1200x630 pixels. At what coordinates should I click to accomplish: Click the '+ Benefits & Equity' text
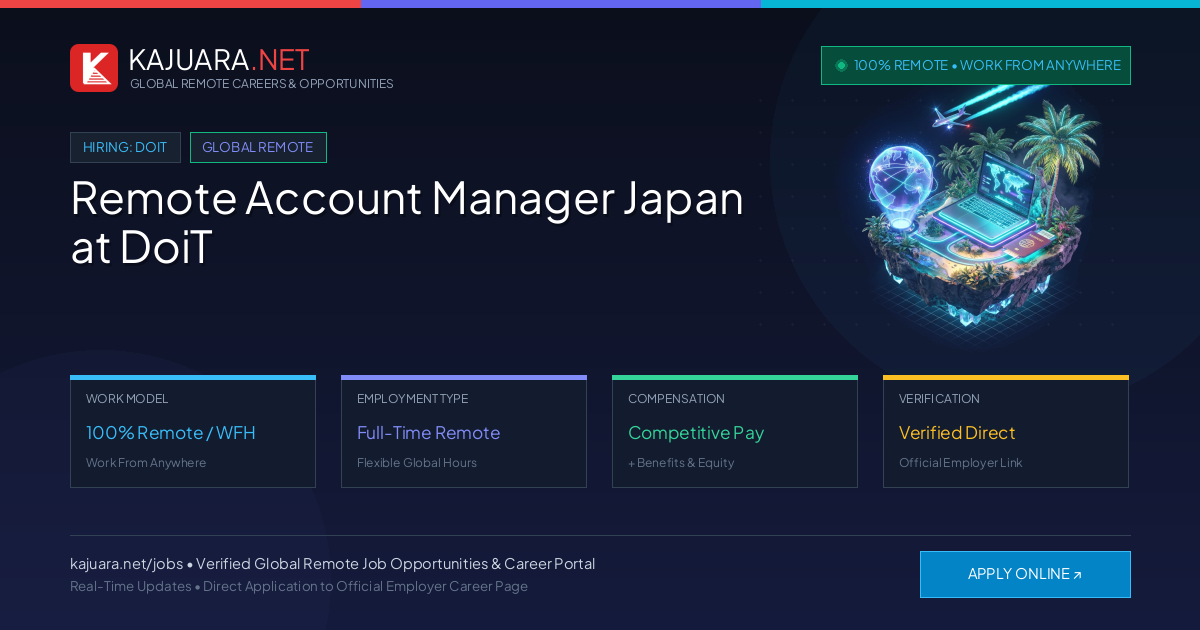[x=681, y=463]
